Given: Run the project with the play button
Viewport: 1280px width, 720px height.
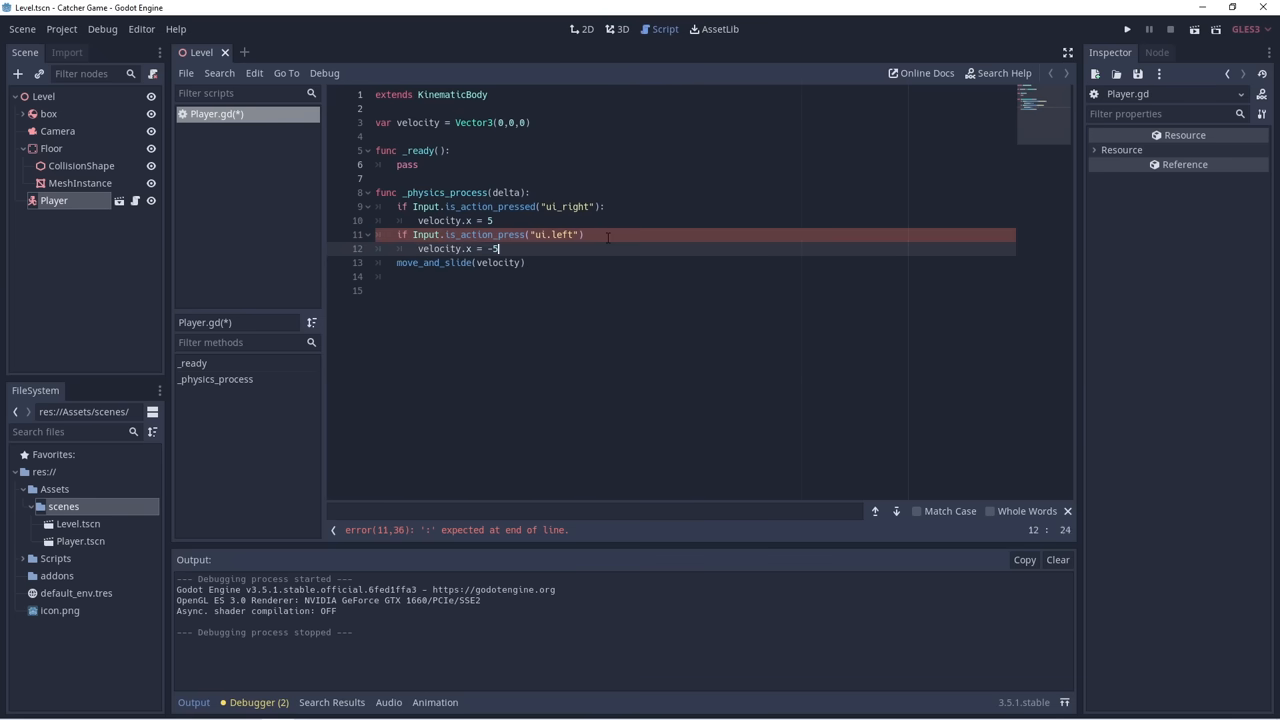Looking at the screenshot, I should [1126, 29].
